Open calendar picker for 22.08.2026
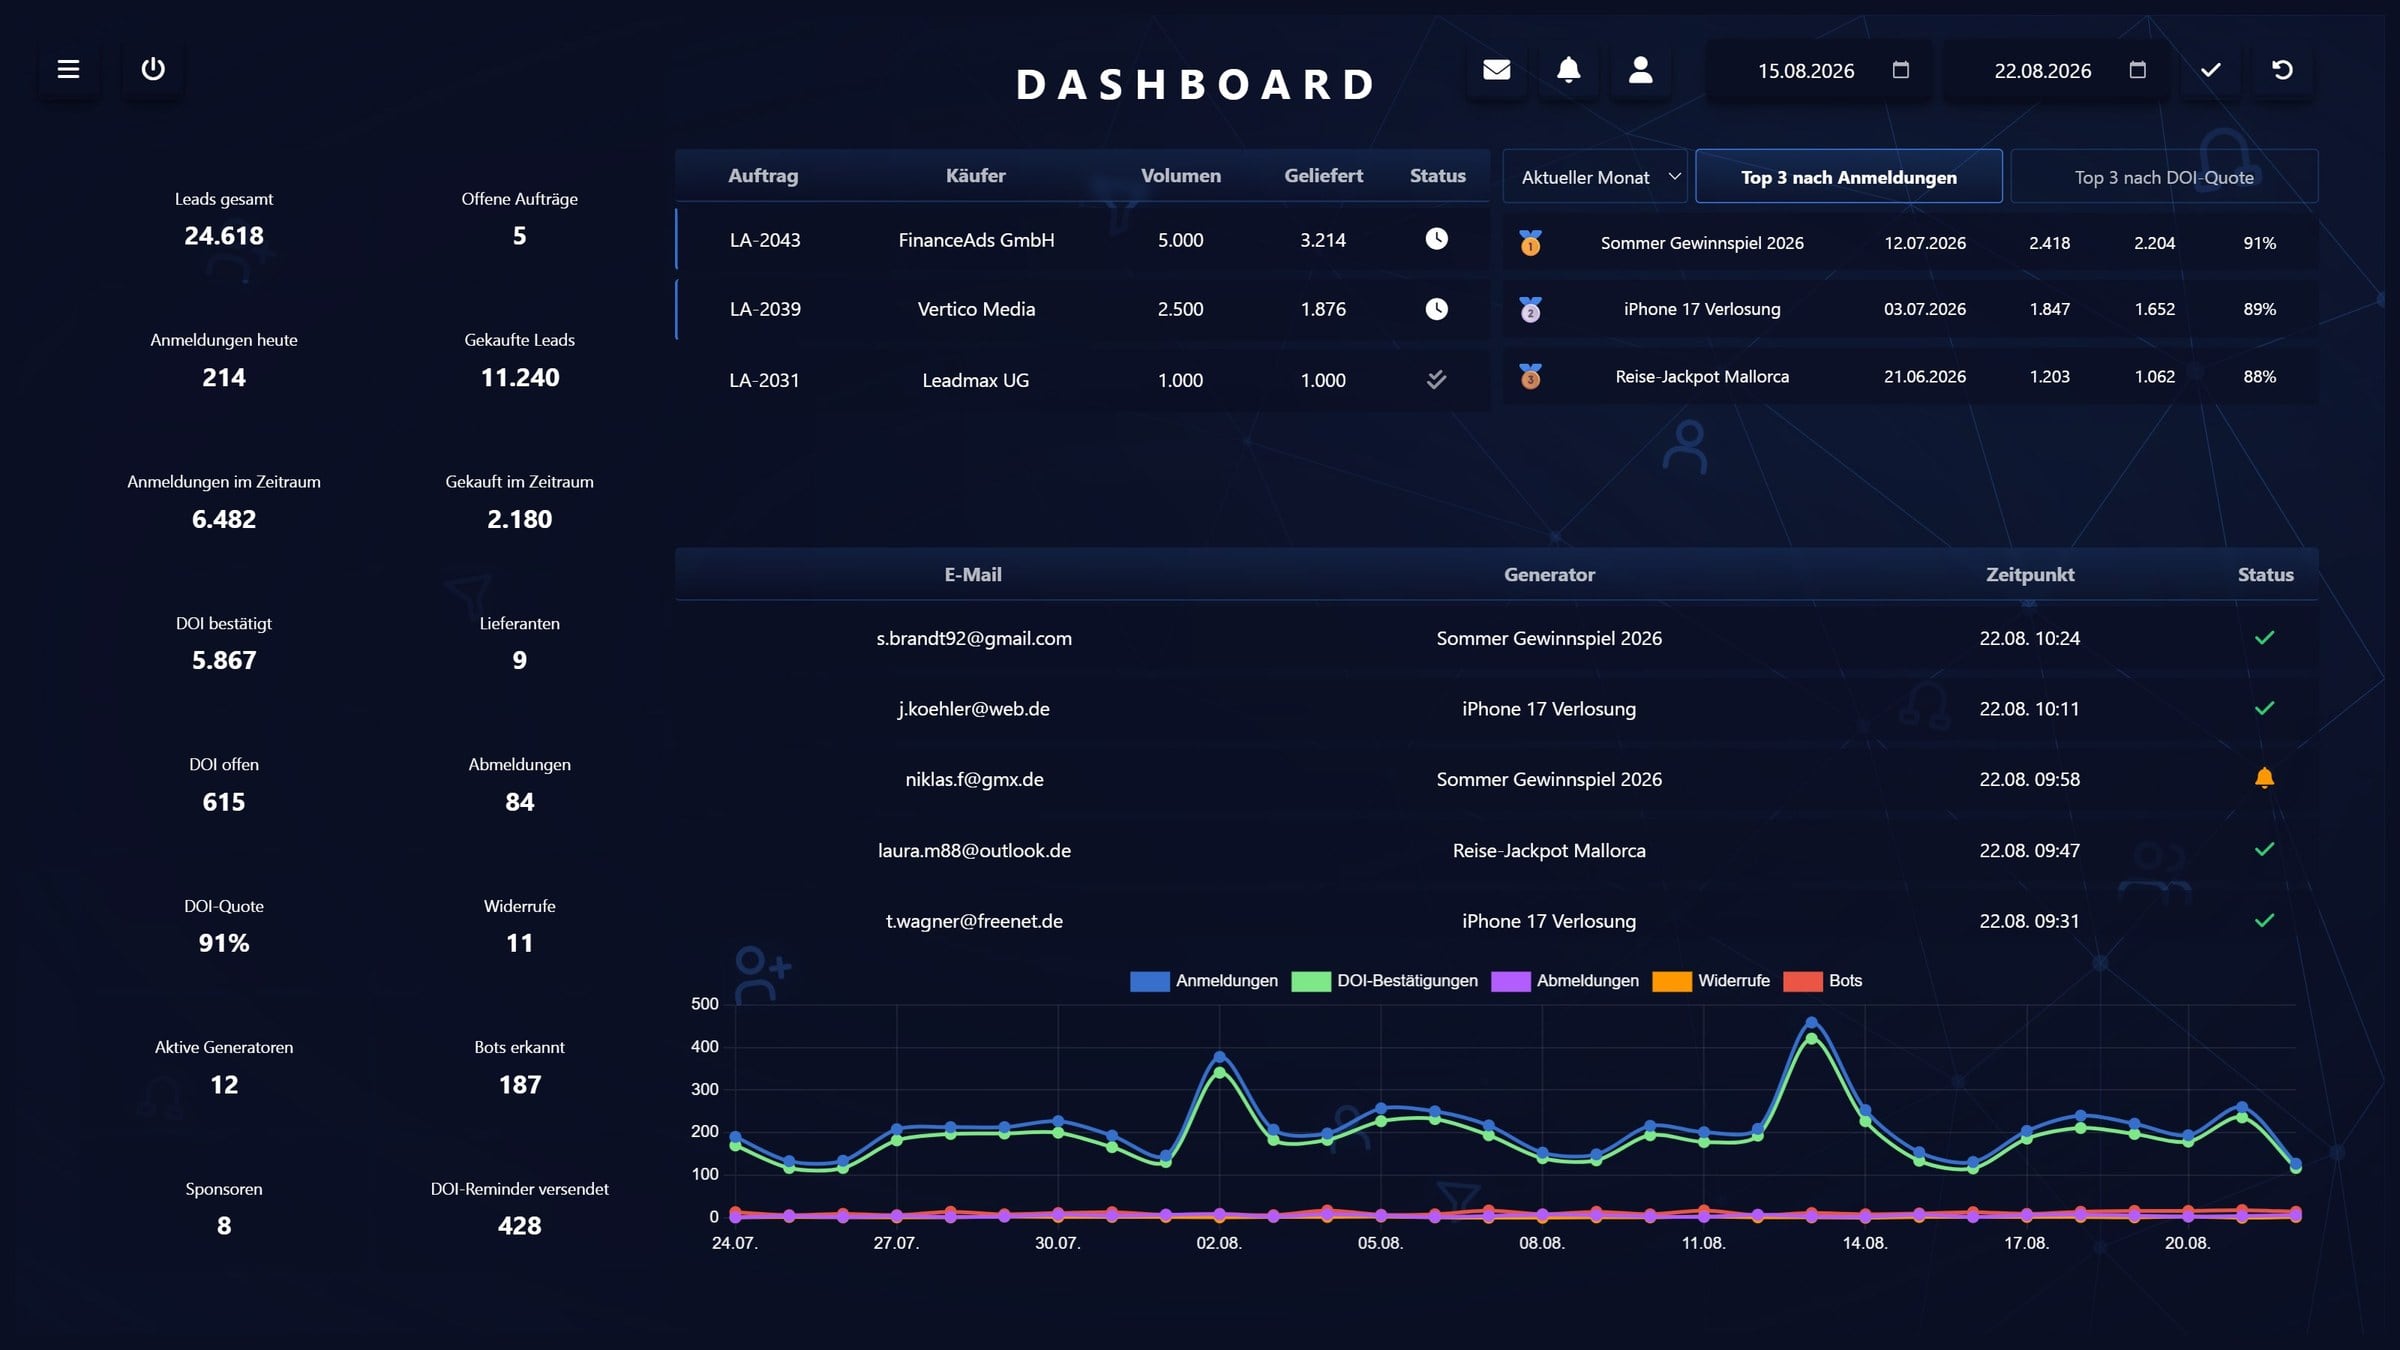Image resolution: width=2400 pixels, height=1350 pixels. 2137,69
